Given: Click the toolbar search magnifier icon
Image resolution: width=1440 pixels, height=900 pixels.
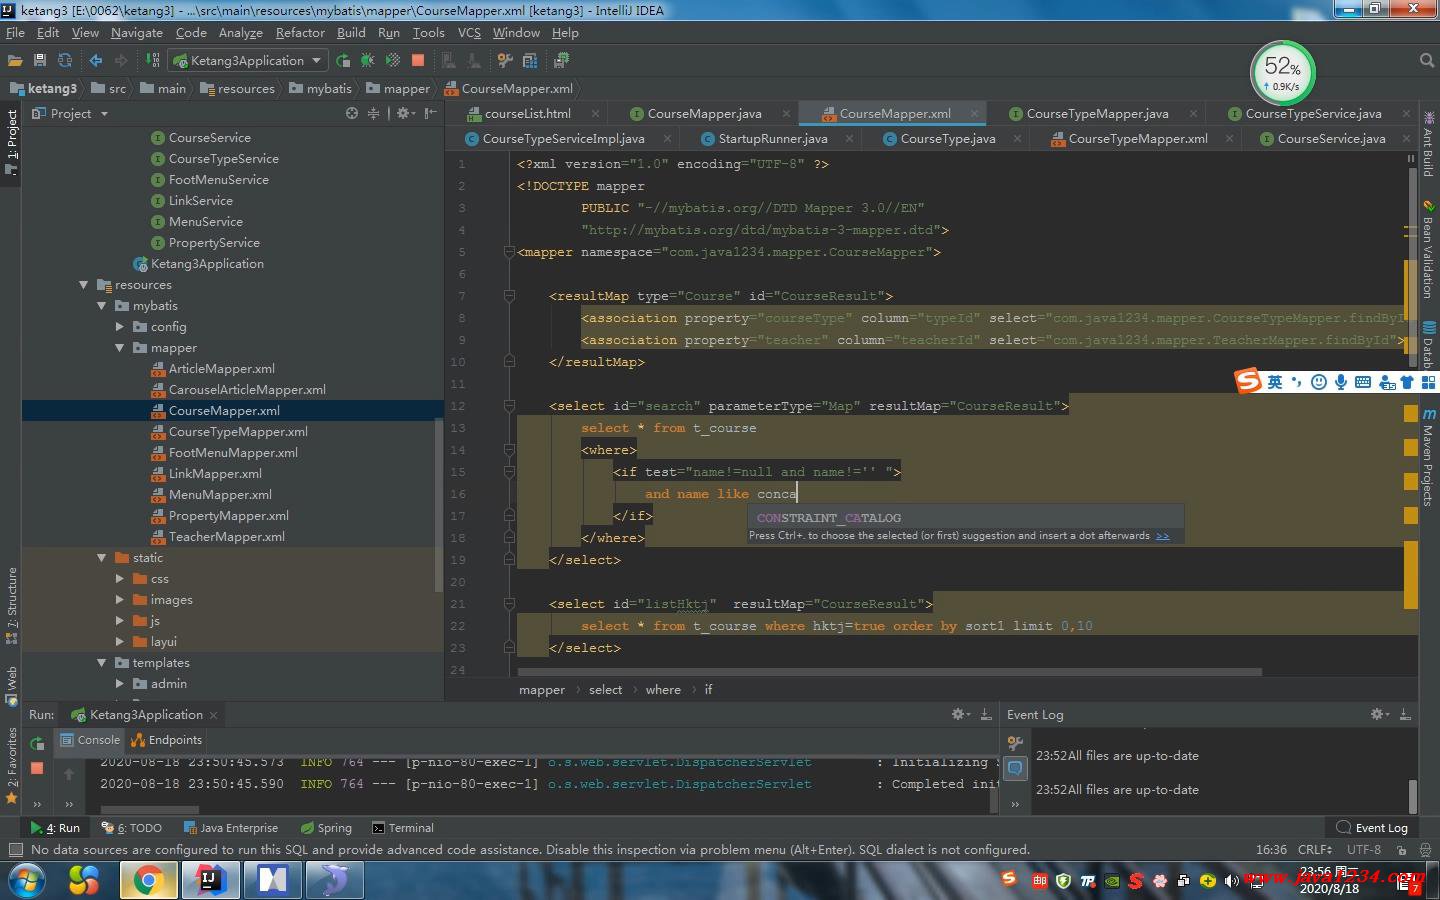Looking at the screenshot, I should (x=1427, y=60).
